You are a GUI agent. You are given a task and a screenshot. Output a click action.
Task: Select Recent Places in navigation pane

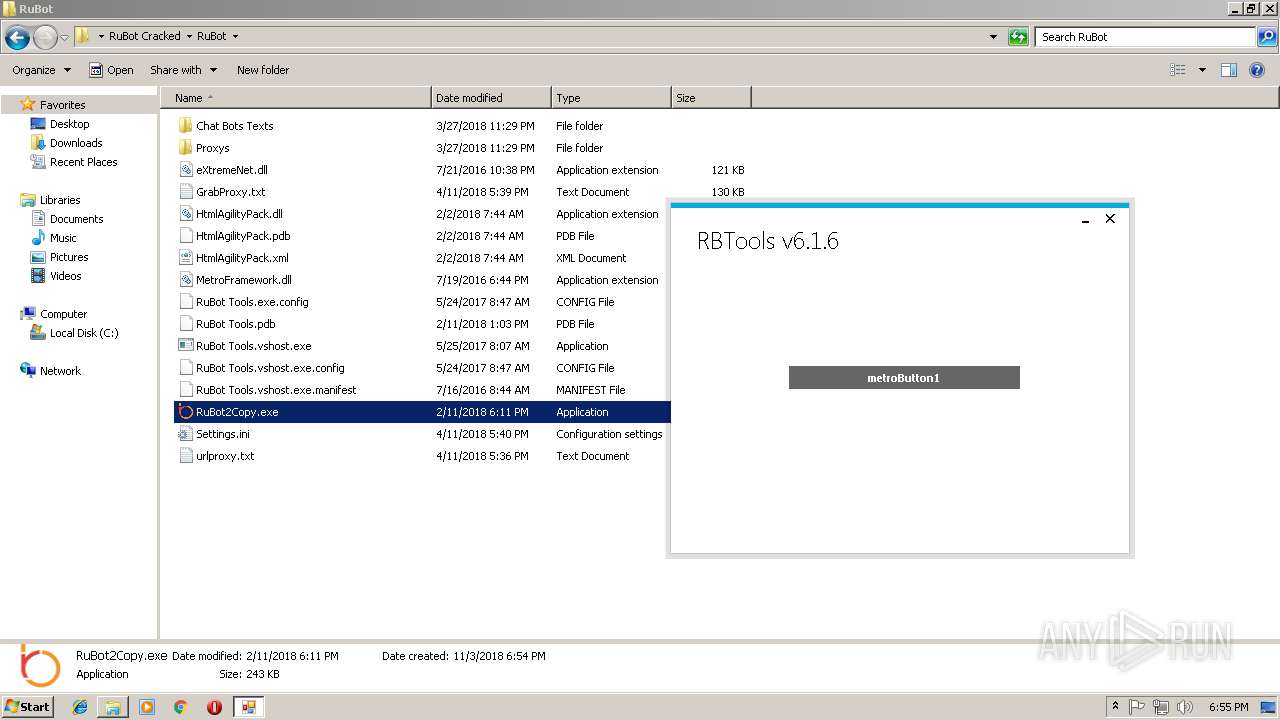(x=83, y=162)
